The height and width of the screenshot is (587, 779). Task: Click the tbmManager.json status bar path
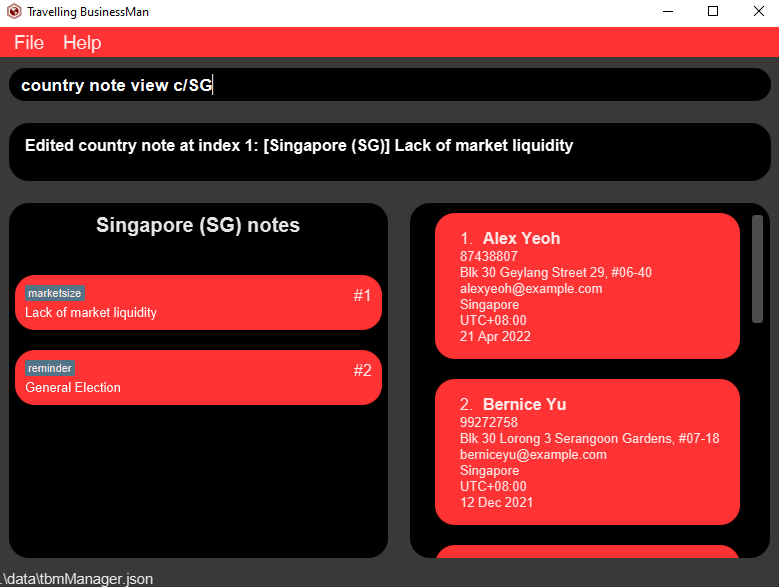tap(77, 578)
